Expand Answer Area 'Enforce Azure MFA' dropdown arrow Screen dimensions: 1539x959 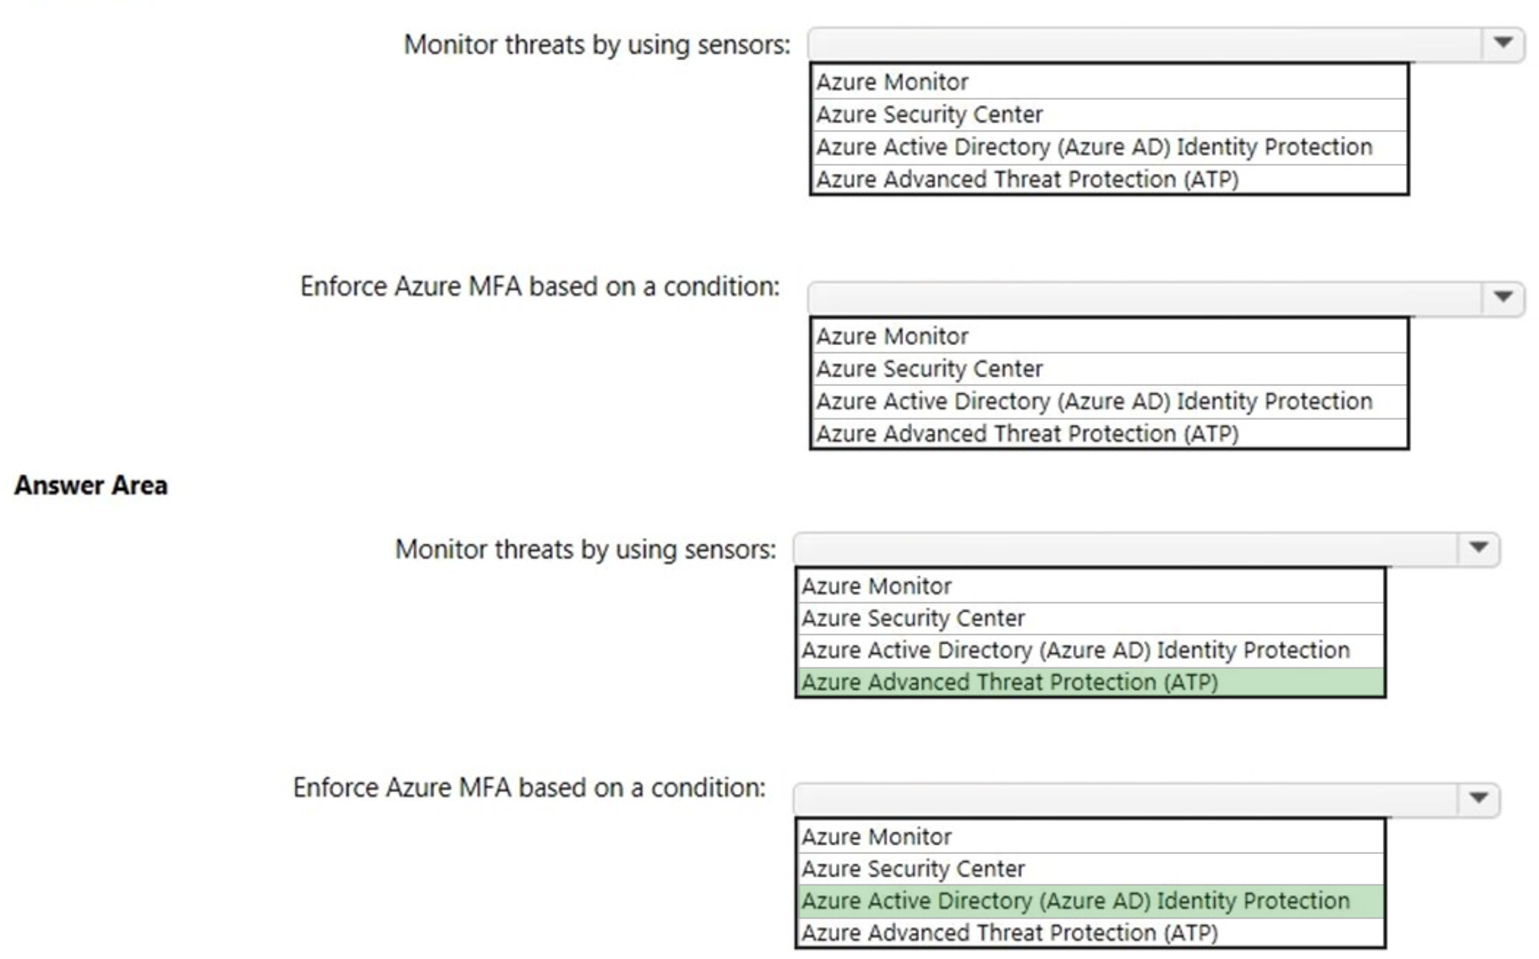tap(1478, 798)
